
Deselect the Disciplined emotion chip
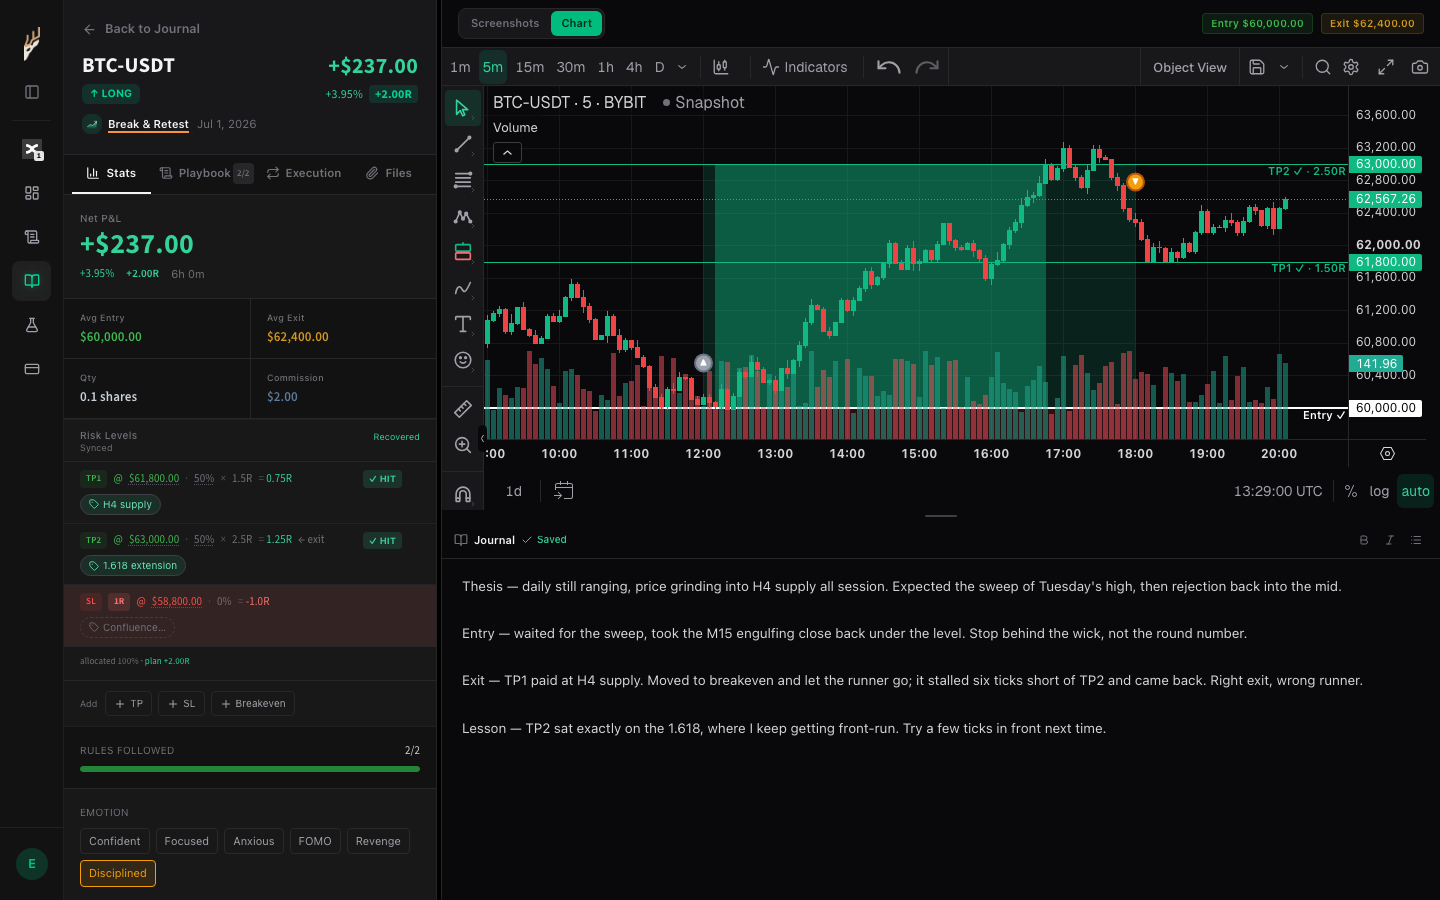pyautogui.click(x=118, y=873)
